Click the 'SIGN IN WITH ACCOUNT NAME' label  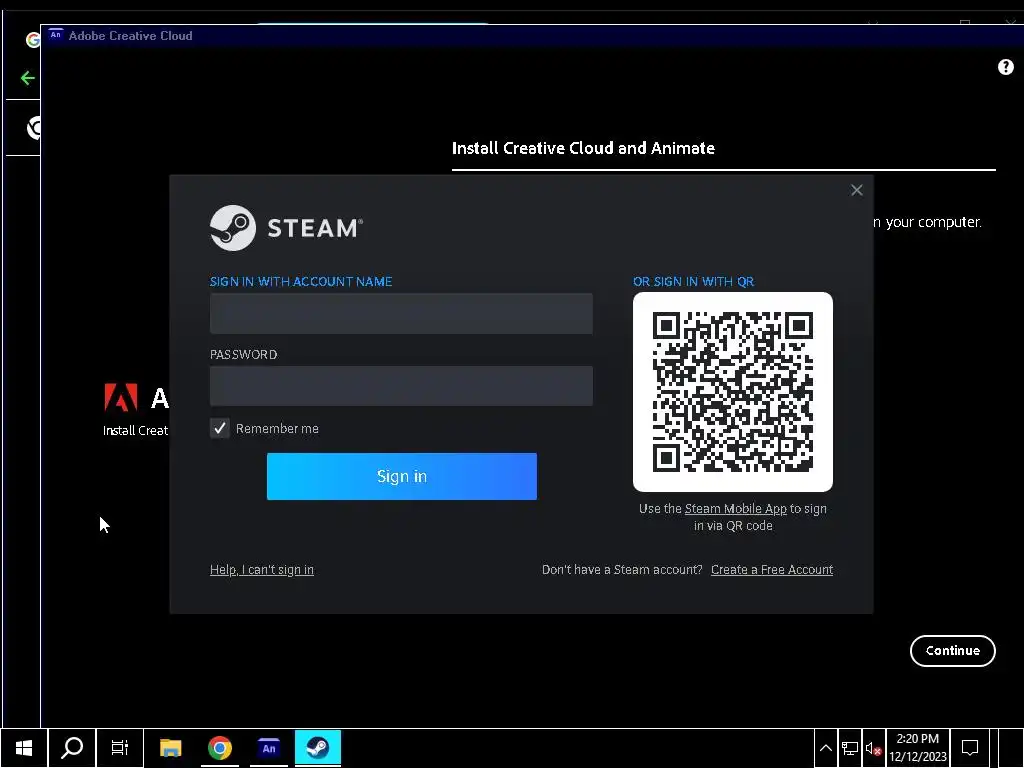pos(301,281)
